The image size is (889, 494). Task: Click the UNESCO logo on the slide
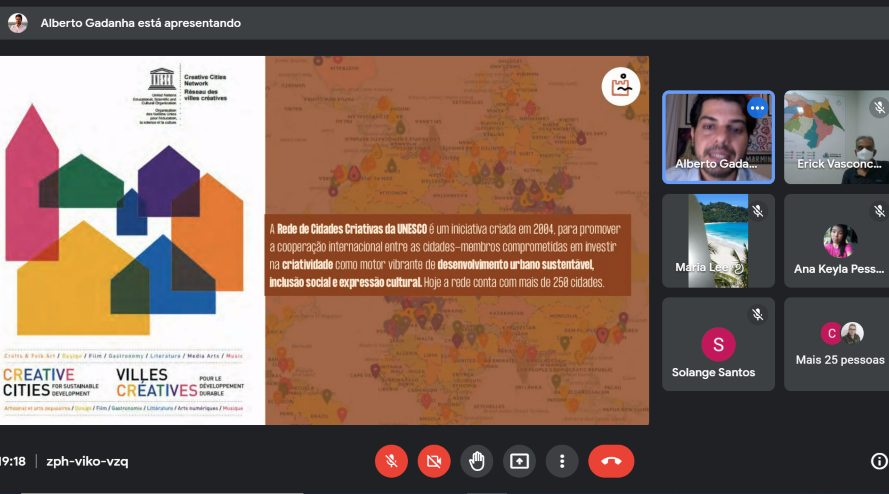tap(163, 77)
